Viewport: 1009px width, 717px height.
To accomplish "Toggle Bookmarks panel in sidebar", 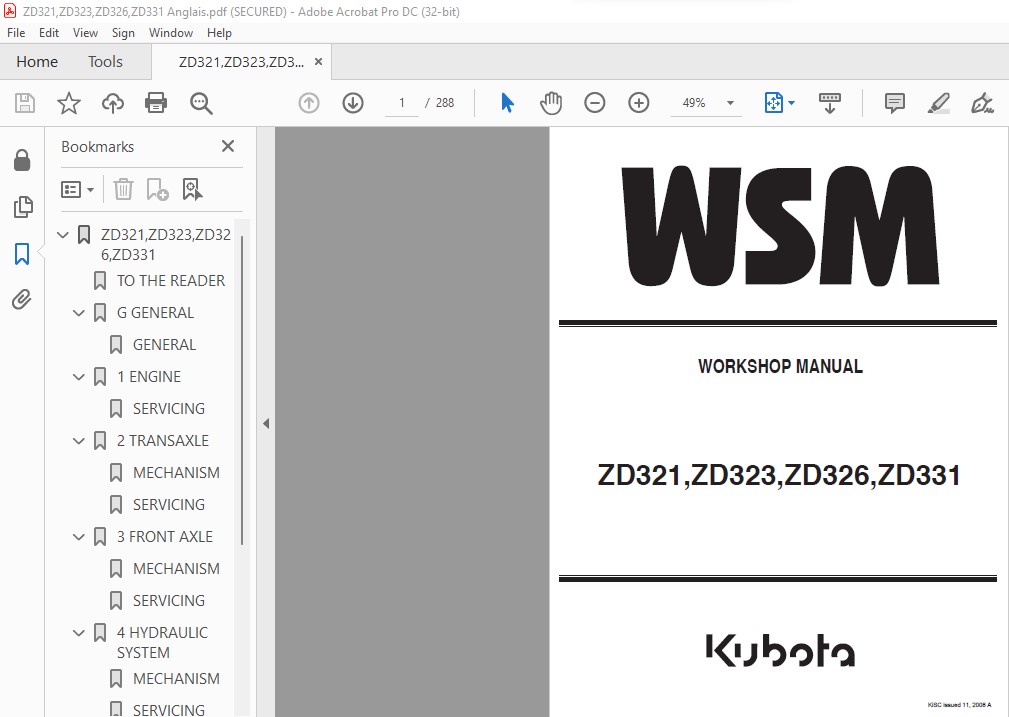I will [22, 254].
